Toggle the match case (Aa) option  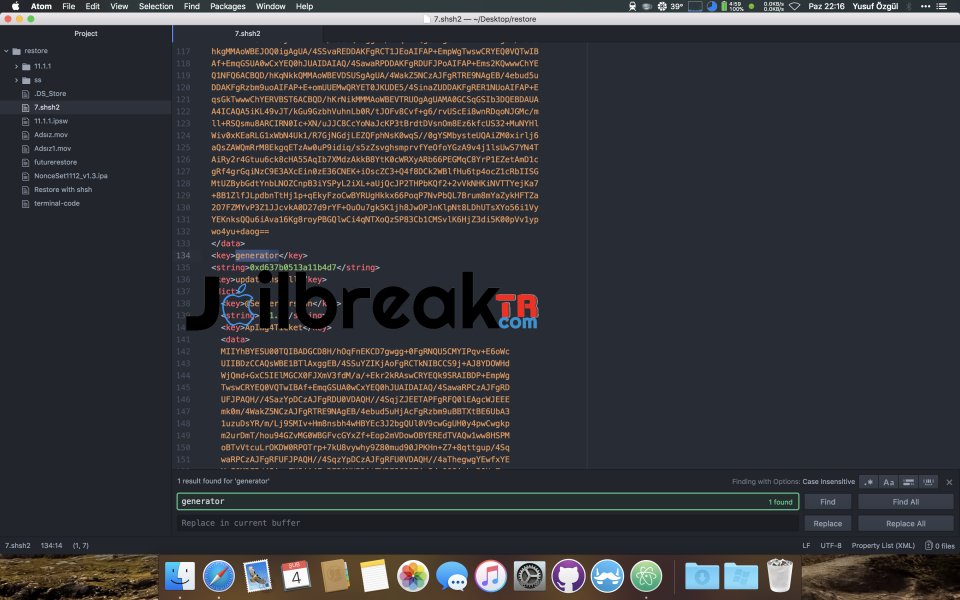click(x=887, y=482)
